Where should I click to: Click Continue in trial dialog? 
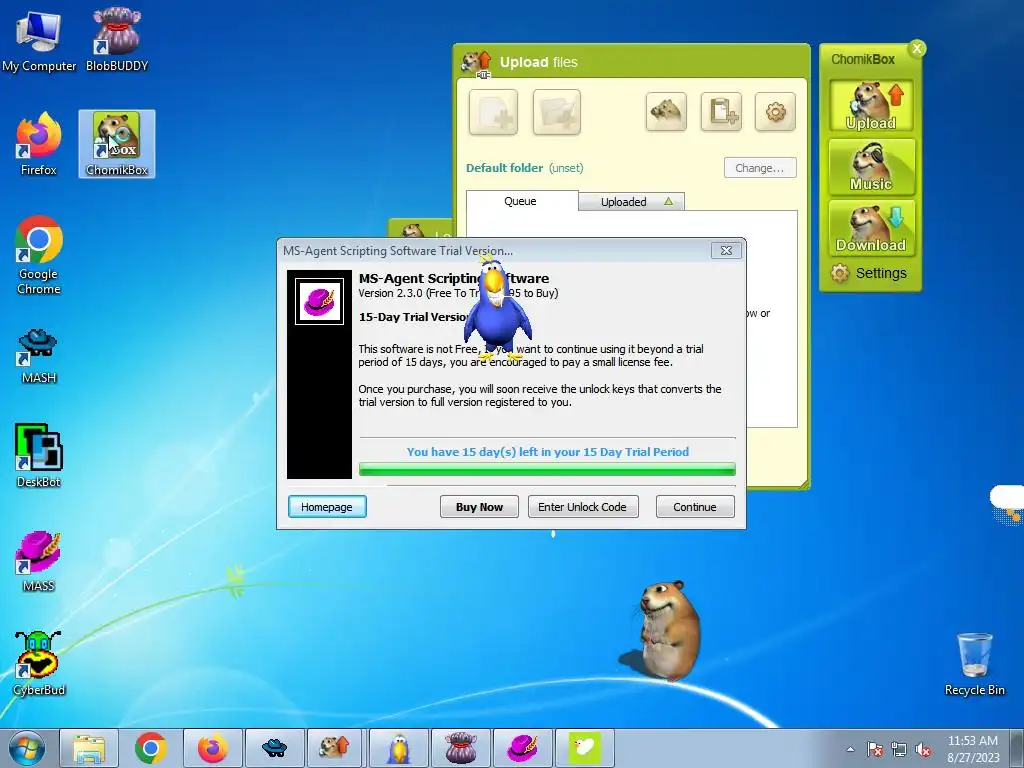coord(695,507)
